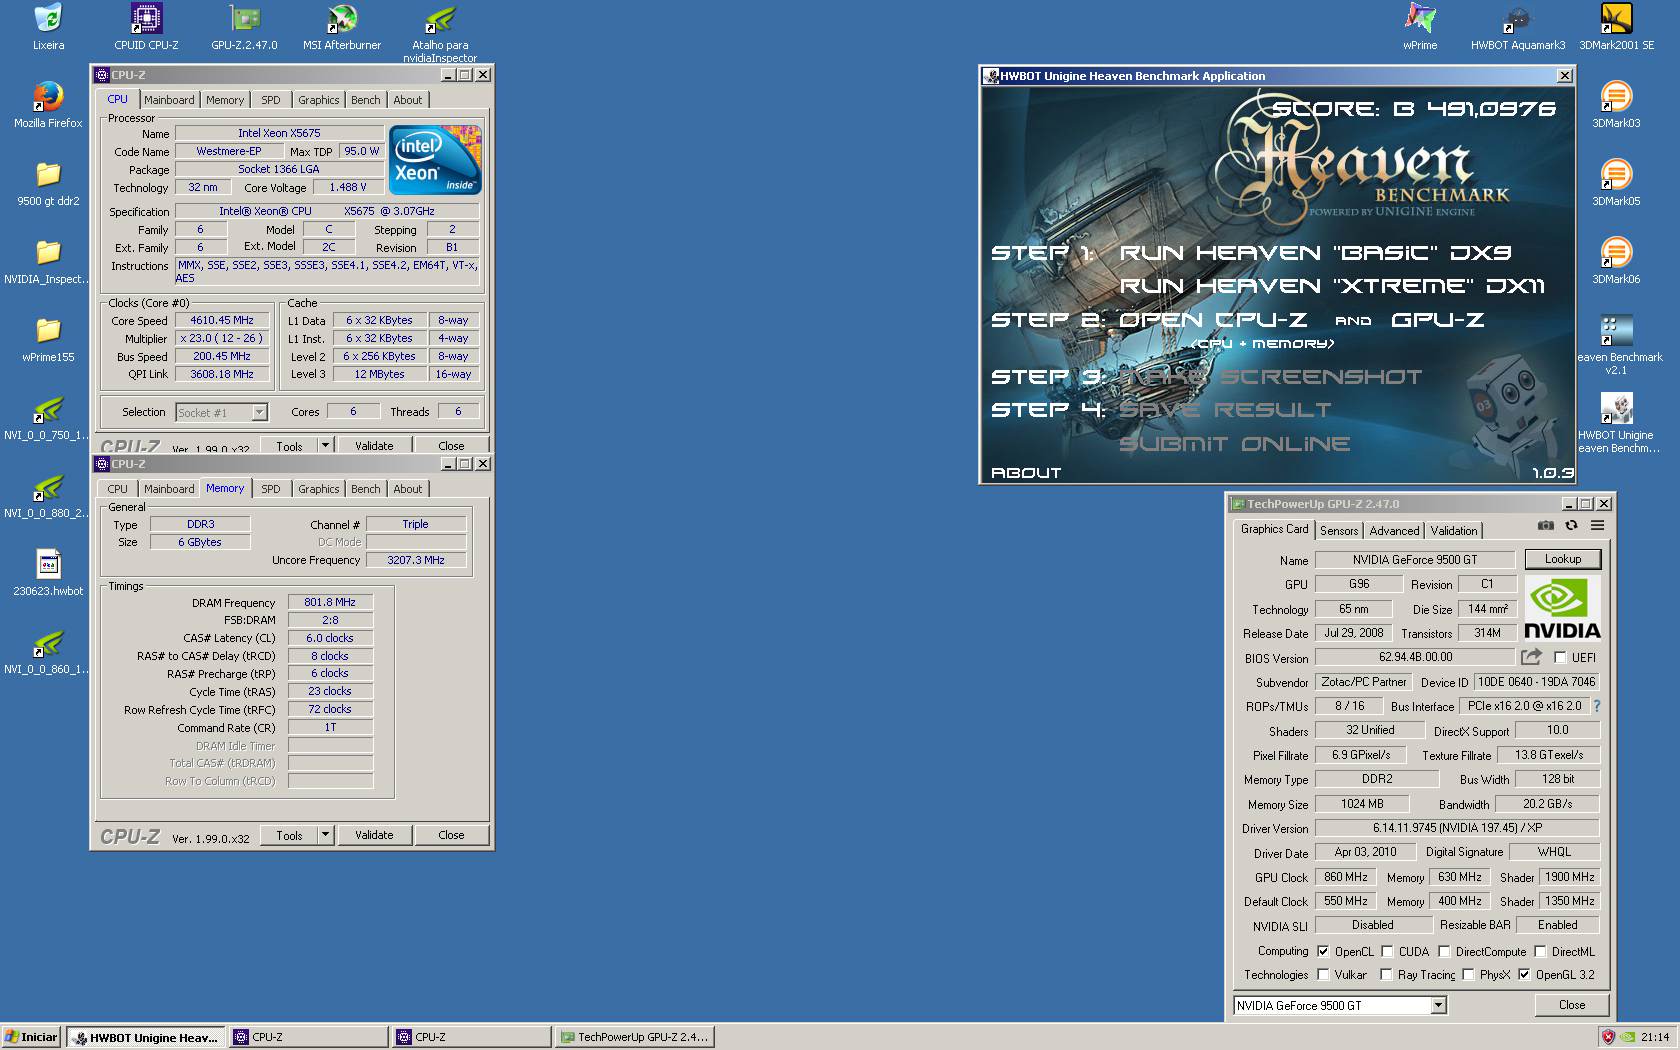The height and width of the screenshot is (1050, 1680).
Task: Toggle the OpenGL 3.2 checkbox
Action: [x=1524, y=975]
